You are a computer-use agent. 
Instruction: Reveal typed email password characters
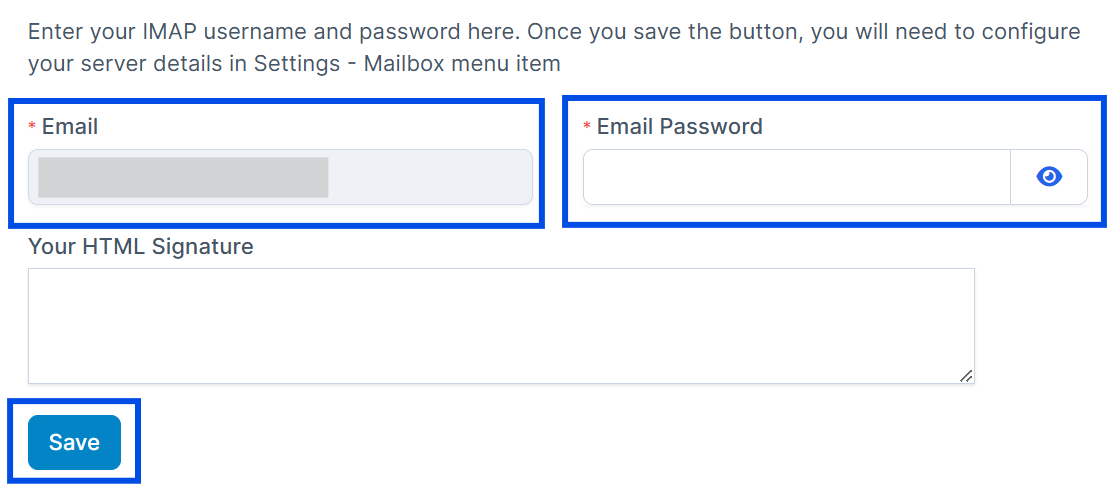click(1049, 177)
